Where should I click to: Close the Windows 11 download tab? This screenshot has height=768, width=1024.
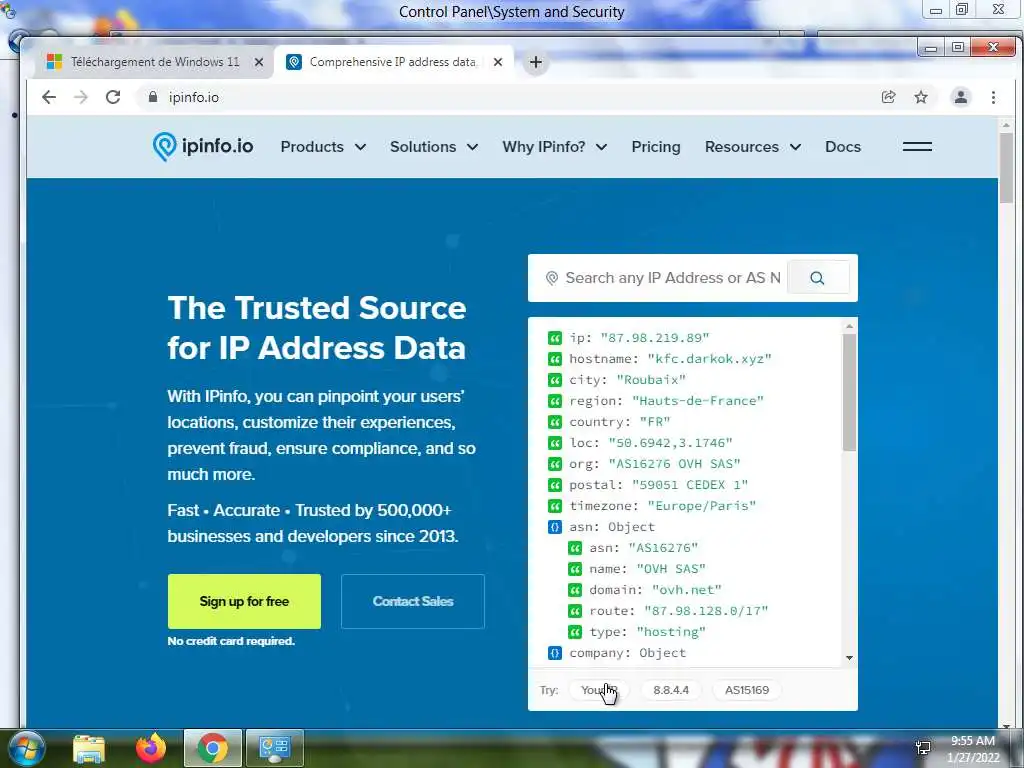259,62
